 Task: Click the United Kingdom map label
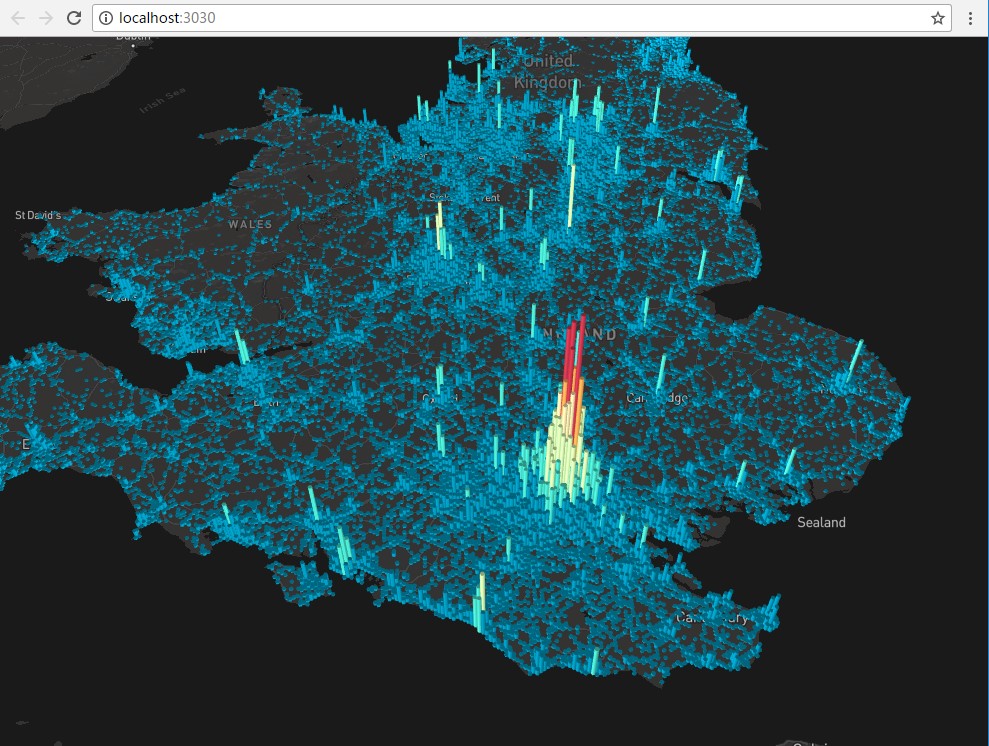pos(546,71)
